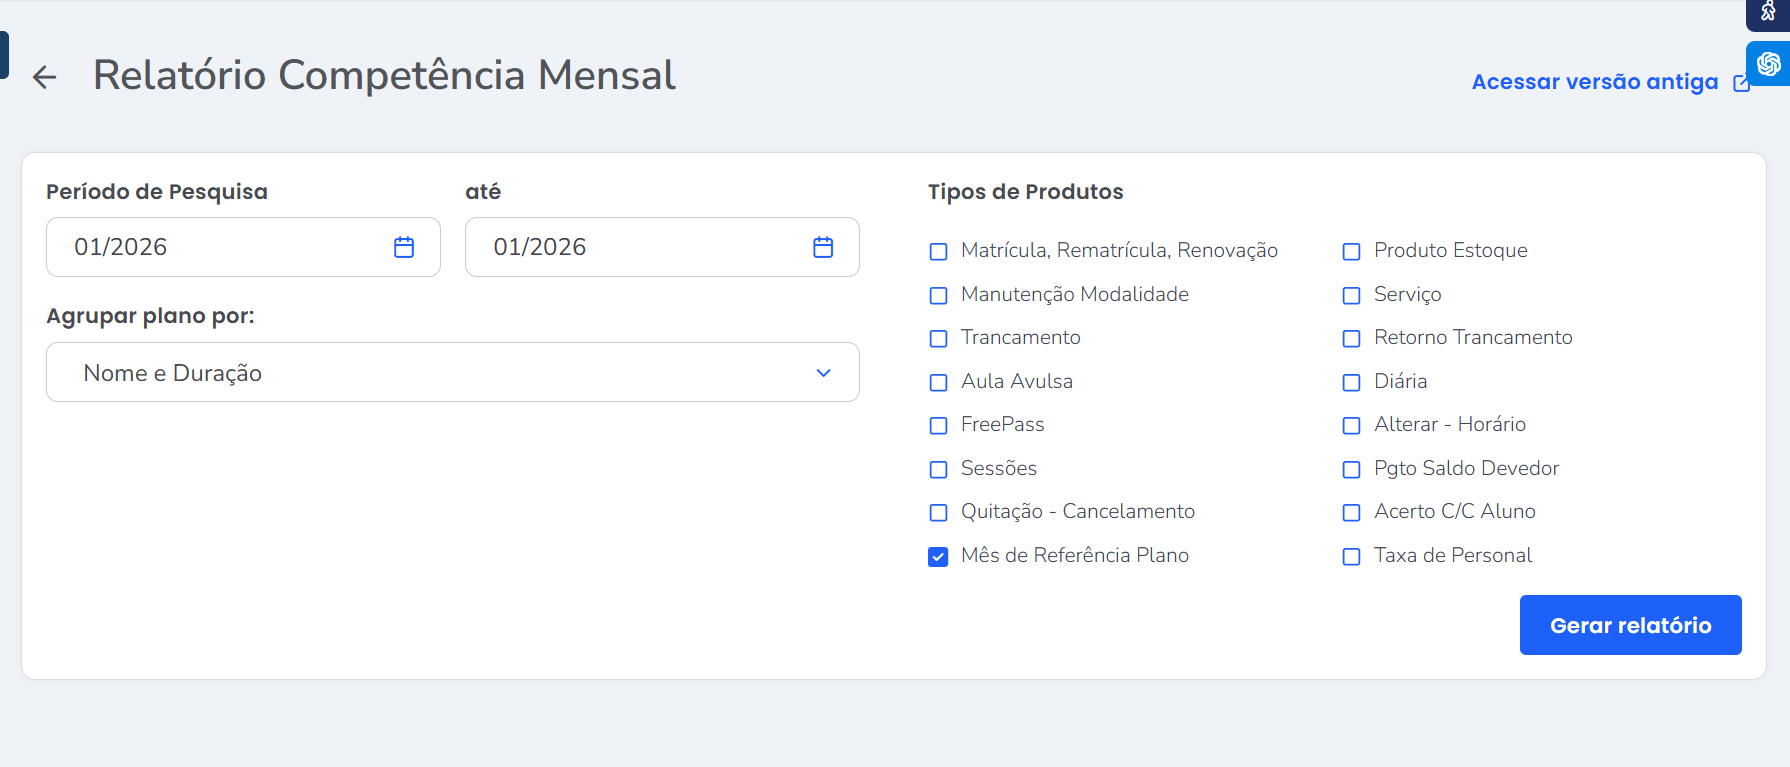Uncheck Mês de Referência Plano

[x=938, y=557]
